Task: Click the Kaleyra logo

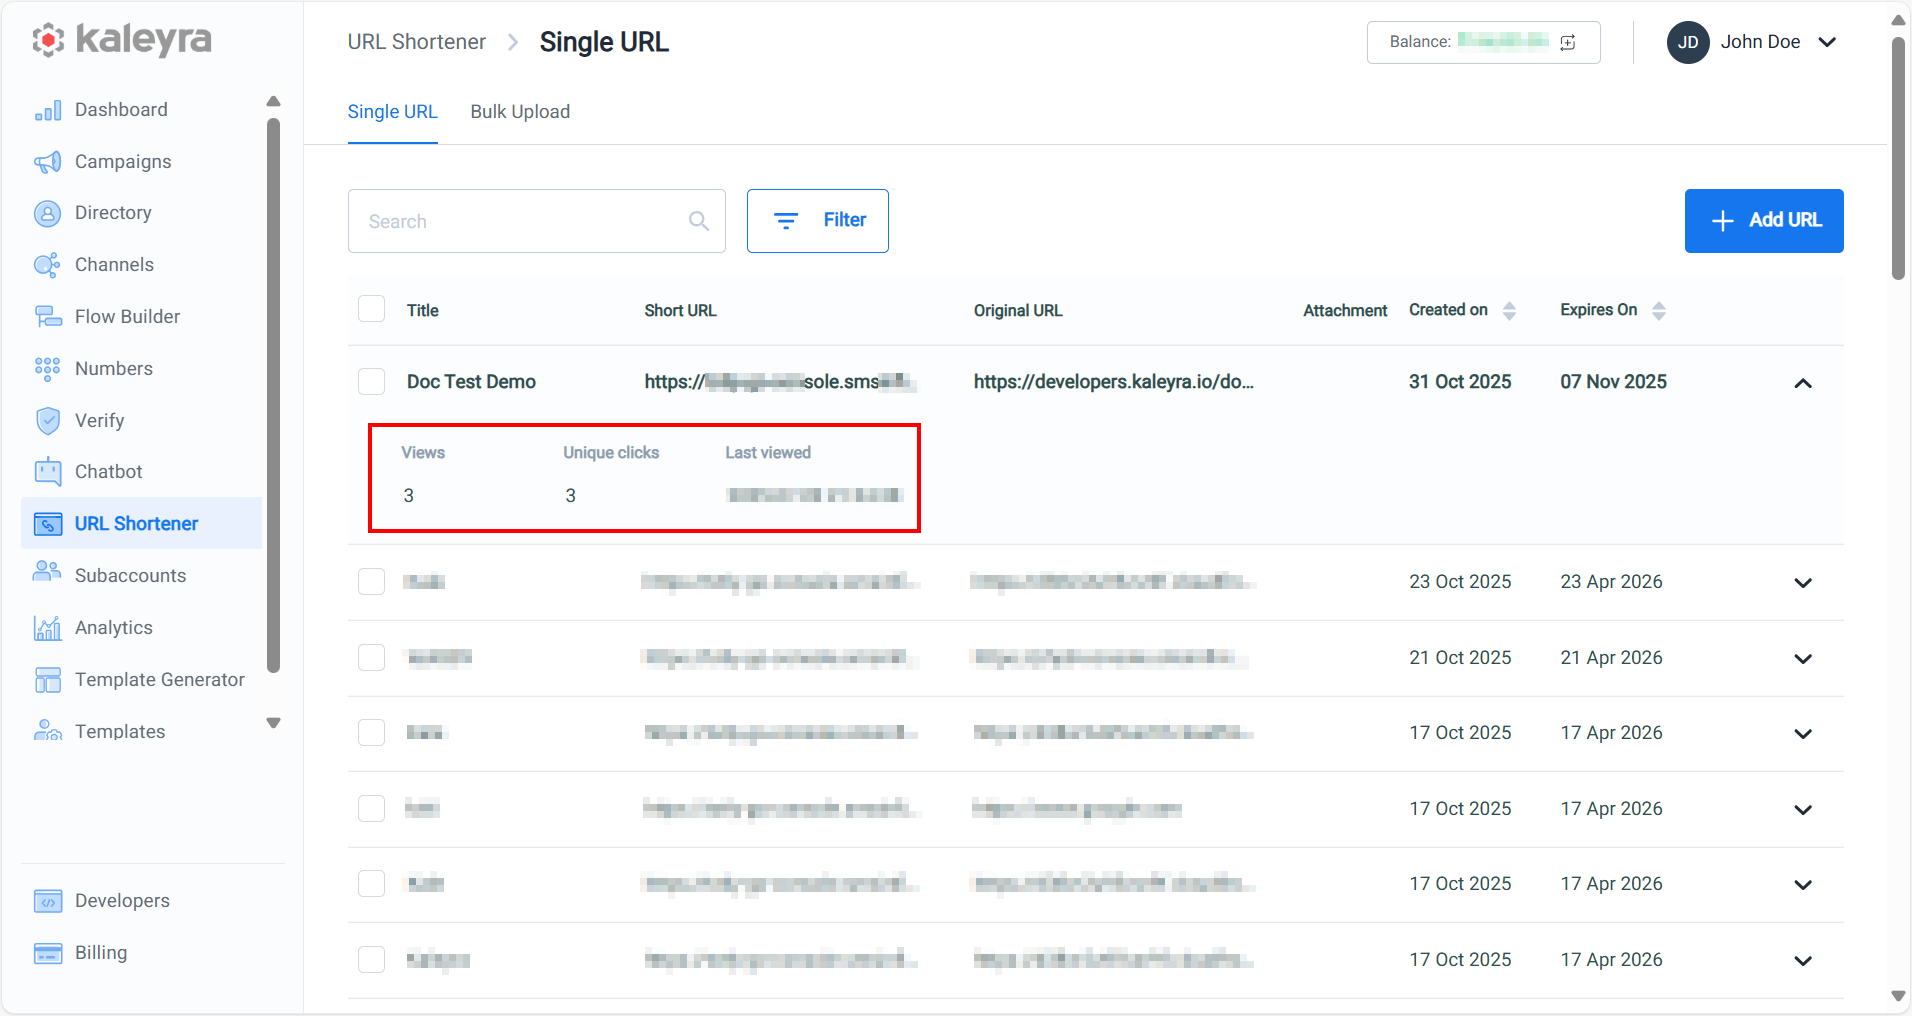Action: click(x=122, y=40)
